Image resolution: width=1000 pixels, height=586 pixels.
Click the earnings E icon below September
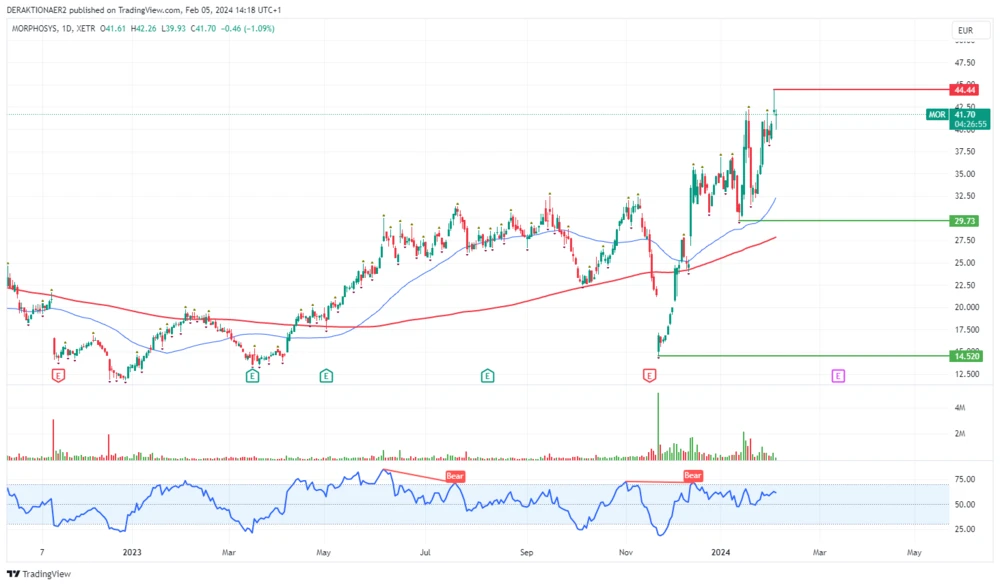pos(486,375)
